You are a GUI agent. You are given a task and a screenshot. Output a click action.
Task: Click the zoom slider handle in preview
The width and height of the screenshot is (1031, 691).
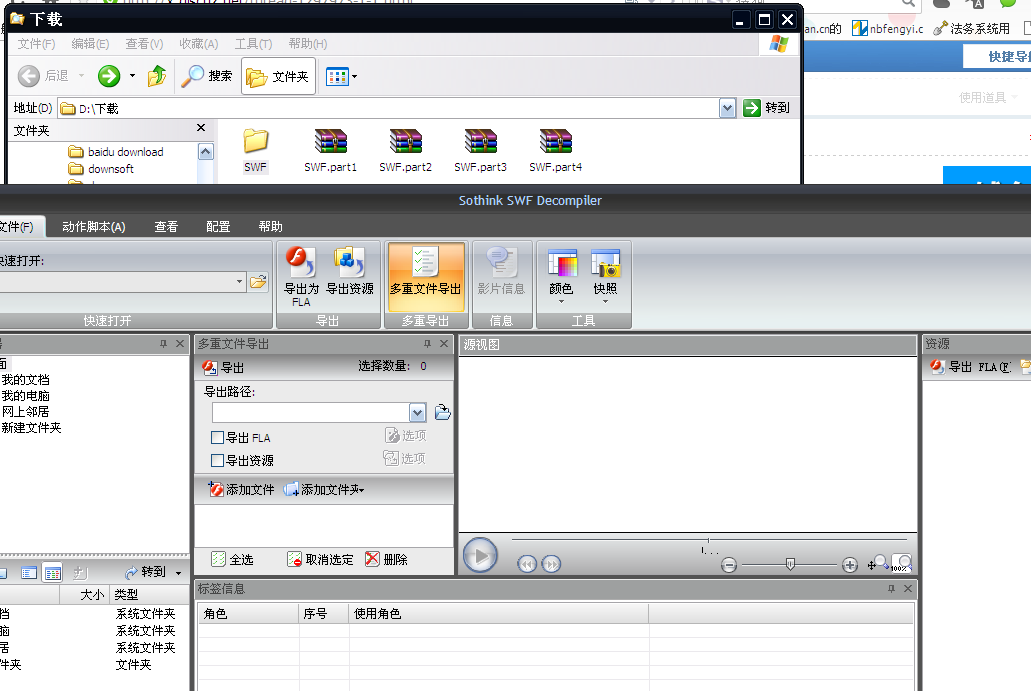(790, 564)
